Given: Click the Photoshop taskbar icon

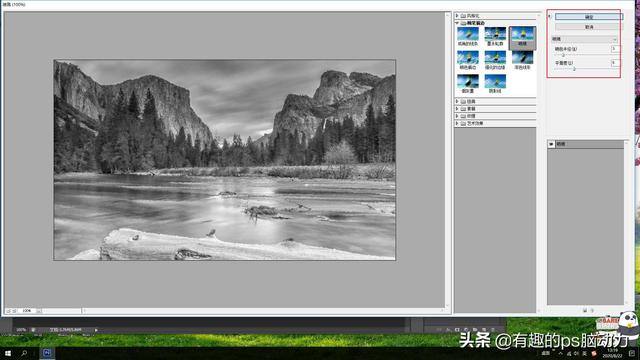Looking at the screenshot, I should click(x=47, y=353).
